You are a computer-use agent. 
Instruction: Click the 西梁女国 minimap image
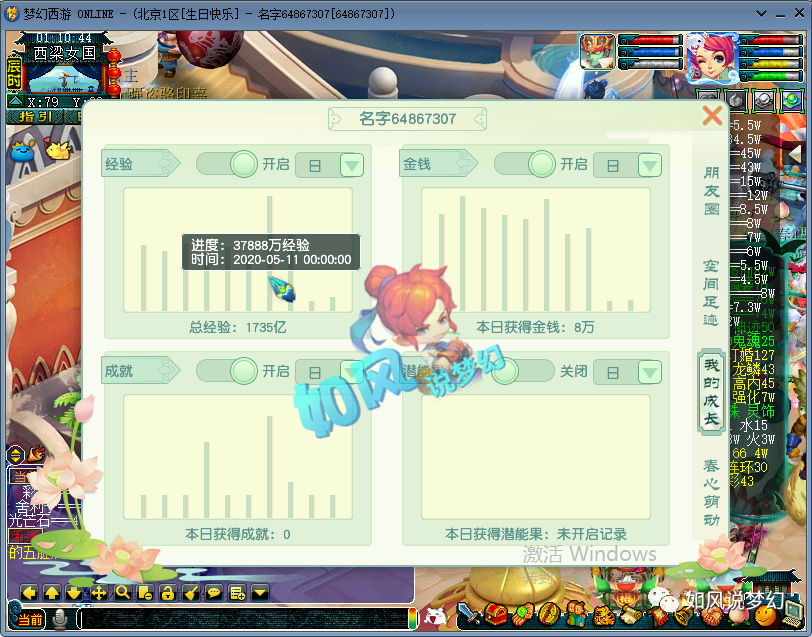click(x=64, y=78)
